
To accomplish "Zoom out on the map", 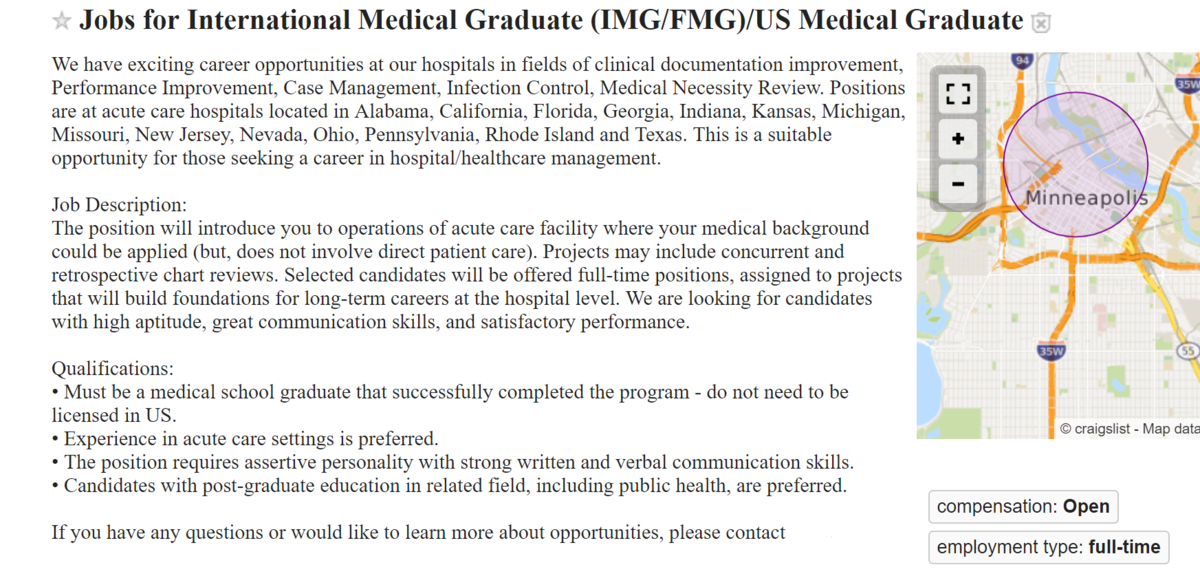I will click(958, 184).
